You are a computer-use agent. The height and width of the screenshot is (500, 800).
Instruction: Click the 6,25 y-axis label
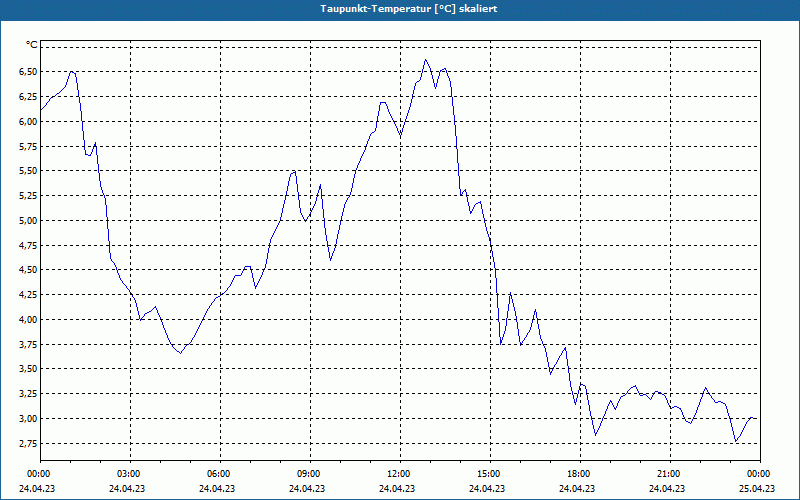click(28, 96)
